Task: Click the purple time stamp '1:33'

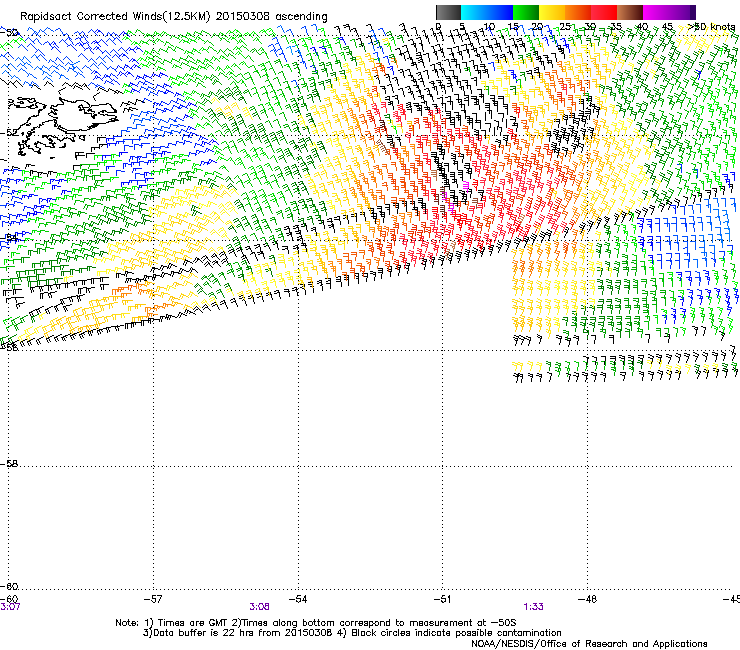Action: [x=533, y=607]
